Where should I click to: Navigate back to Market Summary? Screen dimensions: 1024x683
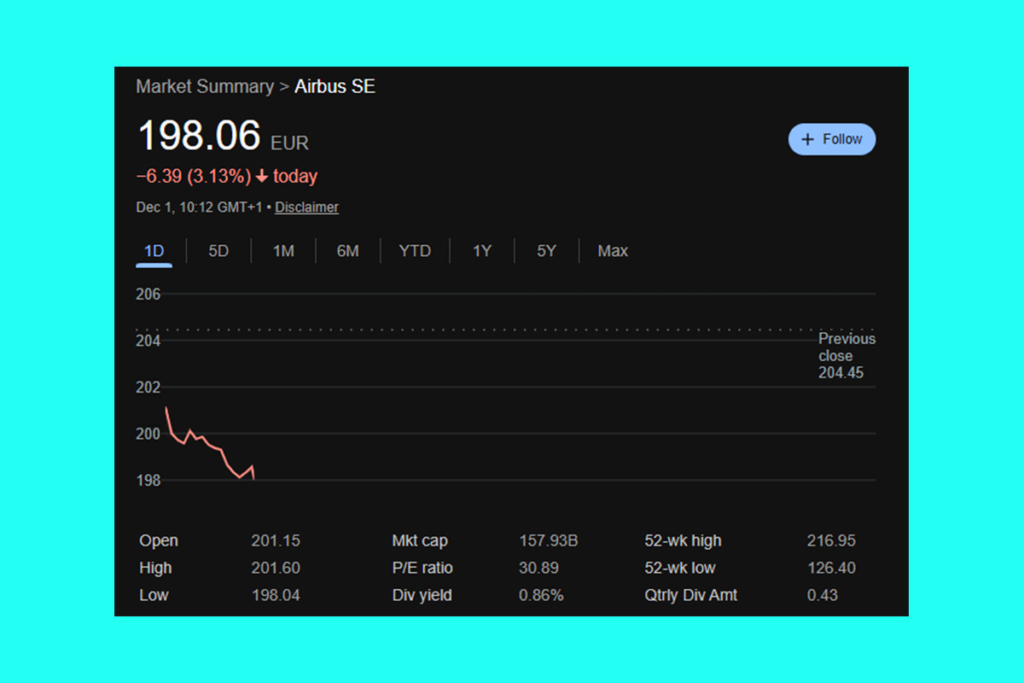[205, 86]
